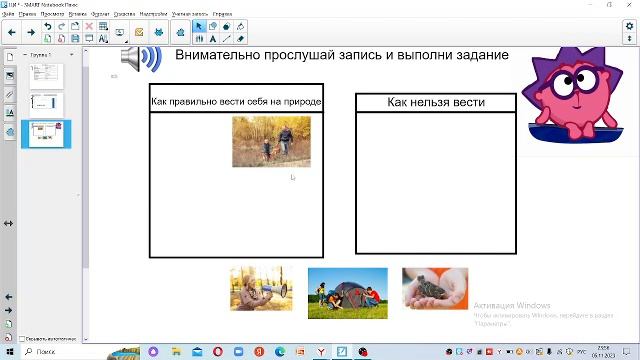Select the frog in hands photo

pos(435,288)
